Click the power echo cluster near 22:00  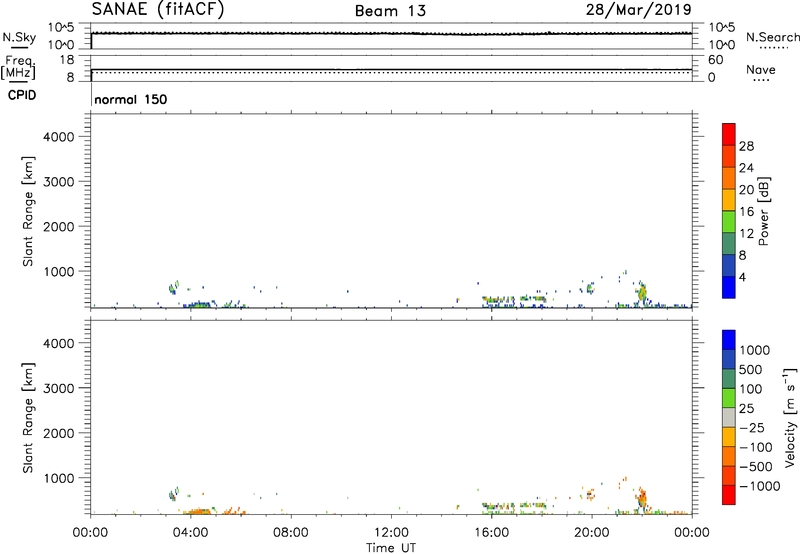[642, 294]
